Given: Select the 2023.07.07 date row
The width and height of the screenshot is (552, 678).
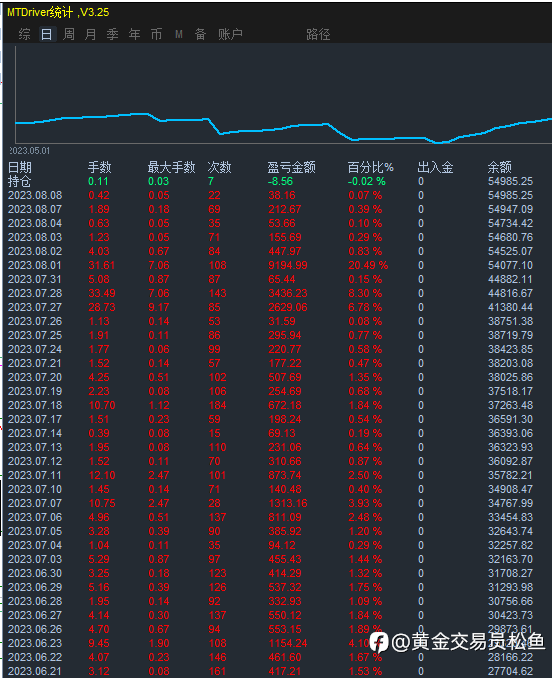Looking at the screenshot, I should (35, 503).
